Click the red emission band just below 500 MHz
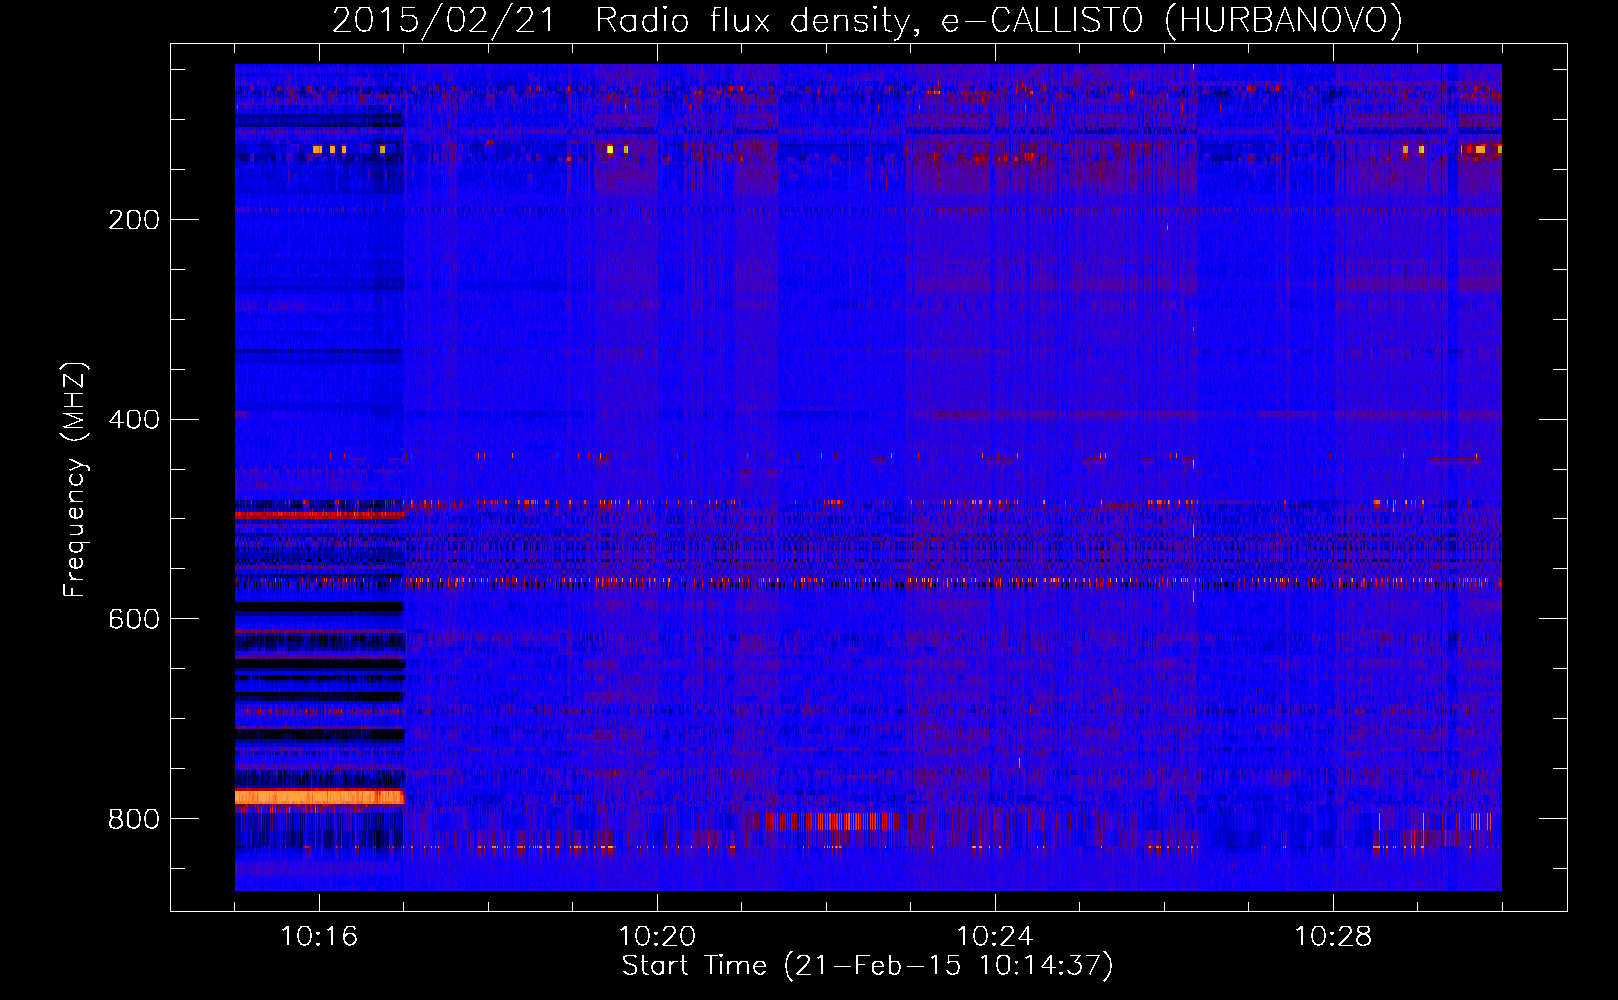The image size is (1618, 1000). (319, 515)
